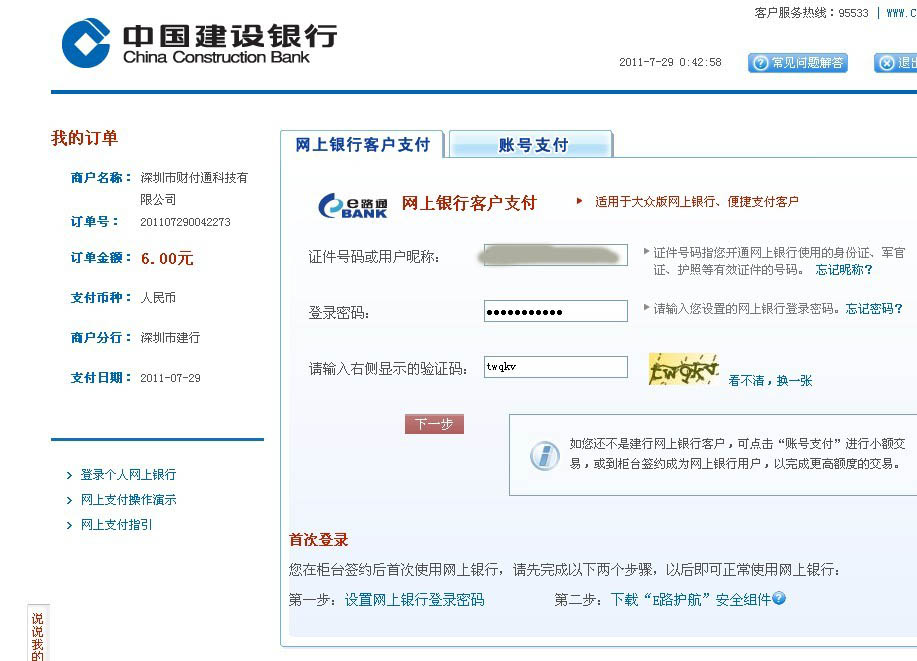Click the 客户服务热线: 95533 text

click(x=811, y=13)
